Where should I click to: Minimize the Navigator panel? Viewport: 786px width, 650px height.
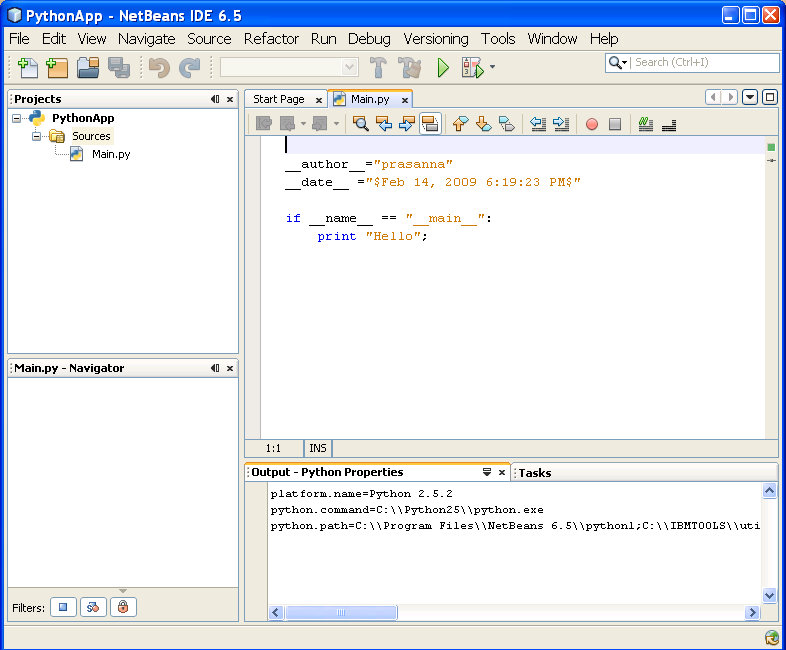pyautogui.click(x=215, y=368)
